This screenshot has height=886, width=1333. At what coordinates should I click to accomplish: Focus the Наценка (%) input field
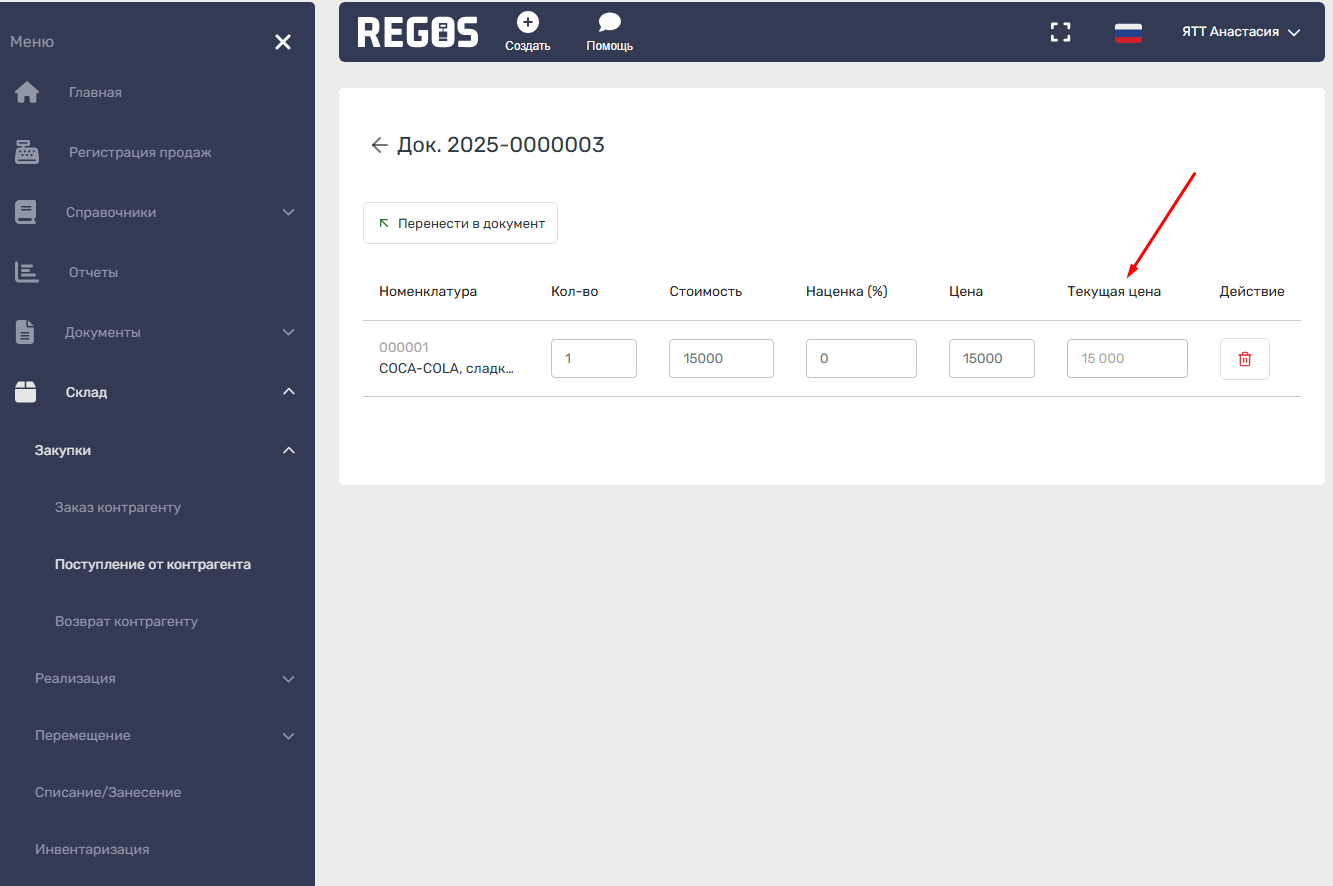coord(860,359)
